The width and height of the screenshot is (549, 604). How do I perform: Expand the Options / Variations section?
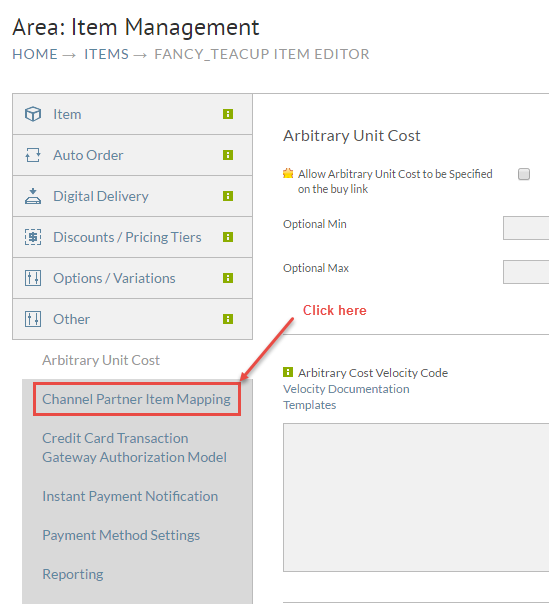[x=133, y=278]
